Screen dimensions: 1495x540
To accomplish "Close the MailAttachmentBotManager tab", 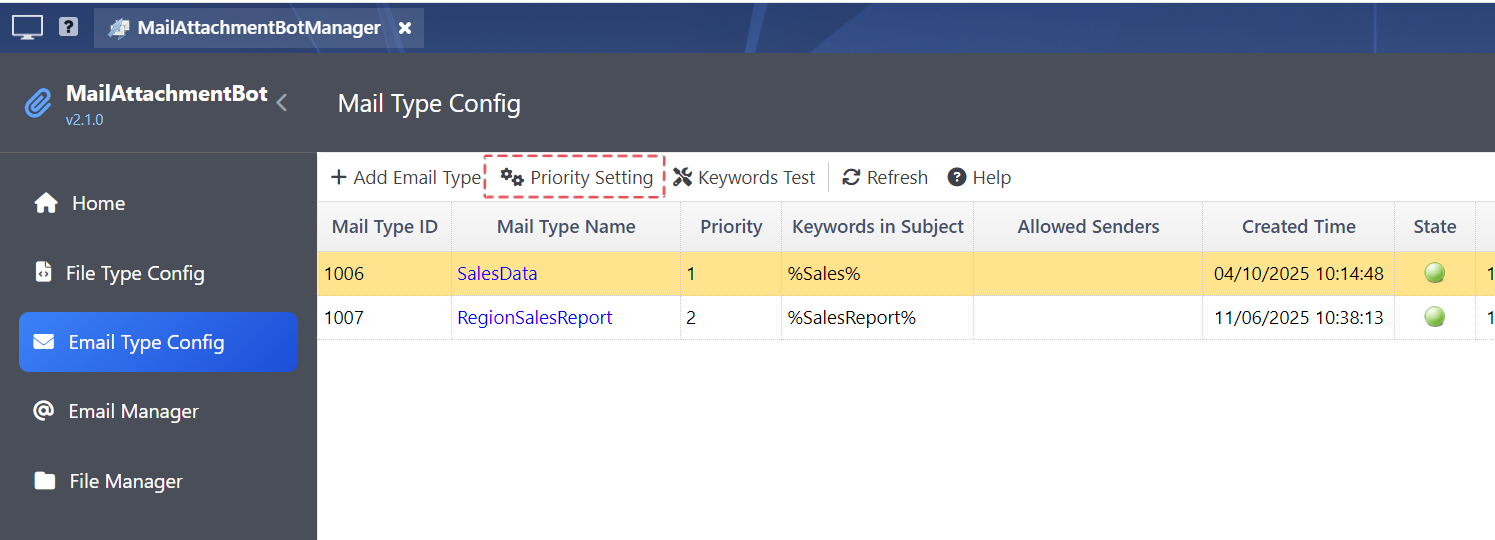I will [405, 28].
